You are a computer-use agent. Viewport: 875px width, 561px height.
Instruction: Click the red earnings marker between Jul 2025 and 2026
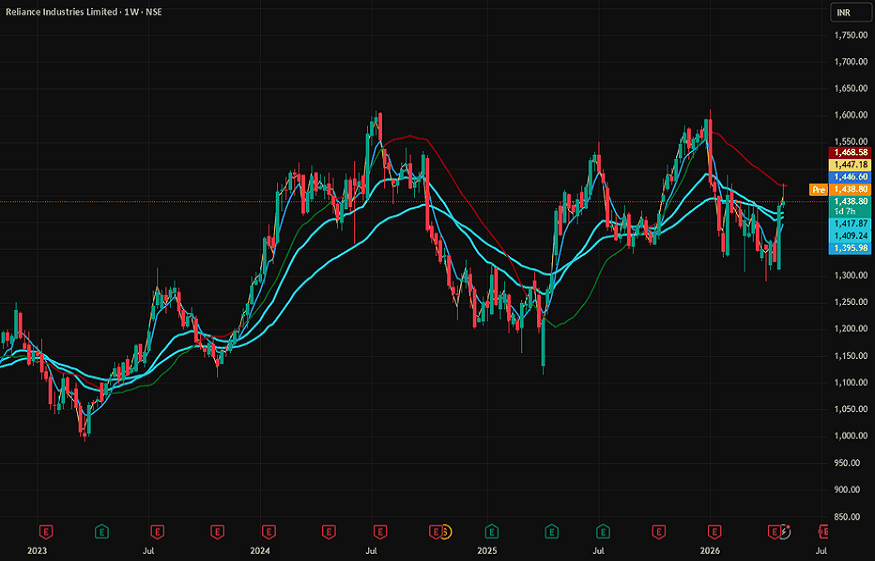[658, 531]
